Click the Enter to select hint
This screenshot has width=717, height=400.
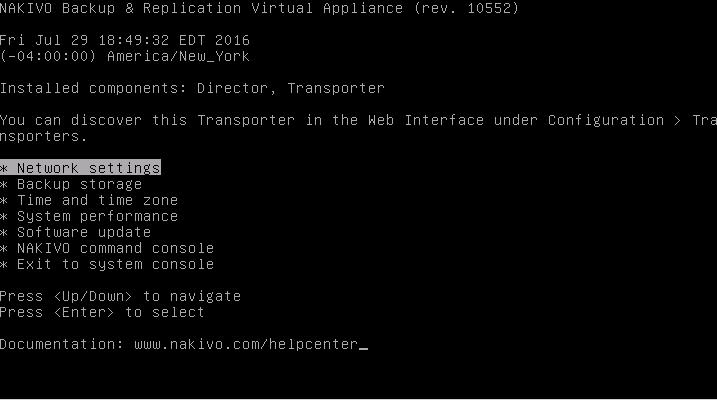pos(102,312)
